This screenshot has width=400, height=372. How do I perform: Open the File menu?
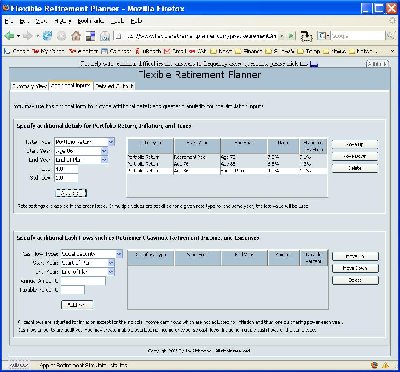click(x=8, y=21)
